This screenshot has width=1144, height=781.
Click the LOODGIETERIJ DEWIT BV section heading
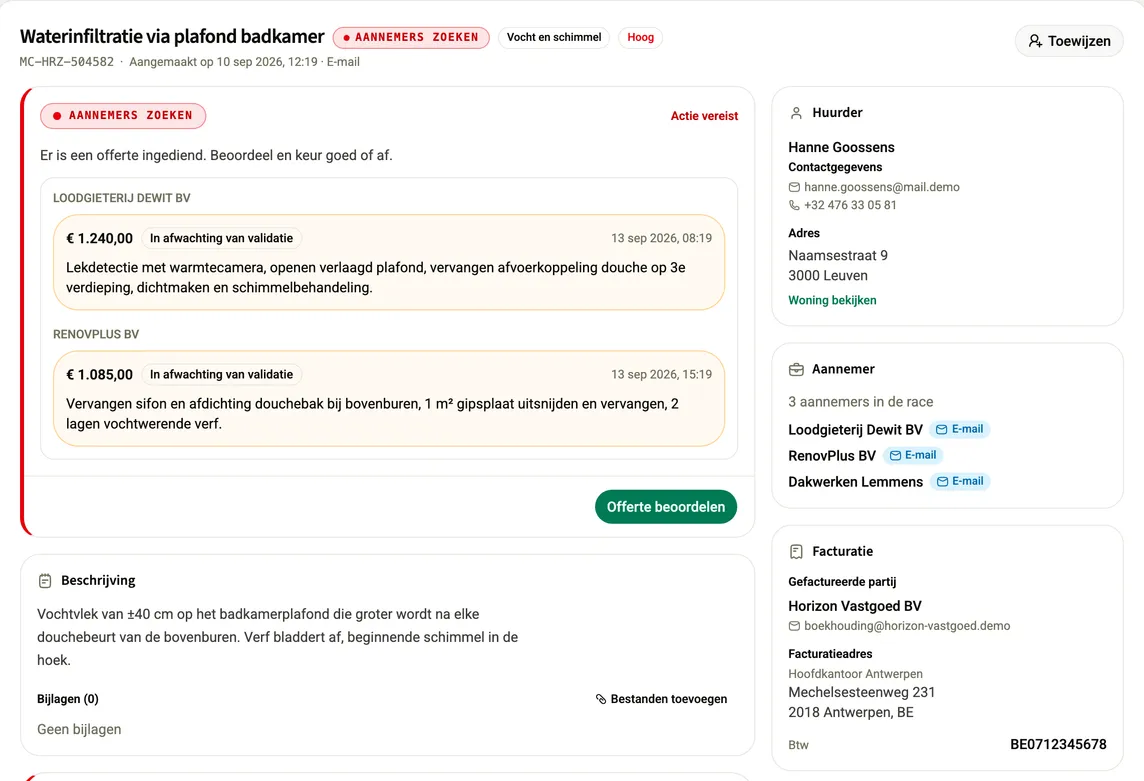coord(122,198)
